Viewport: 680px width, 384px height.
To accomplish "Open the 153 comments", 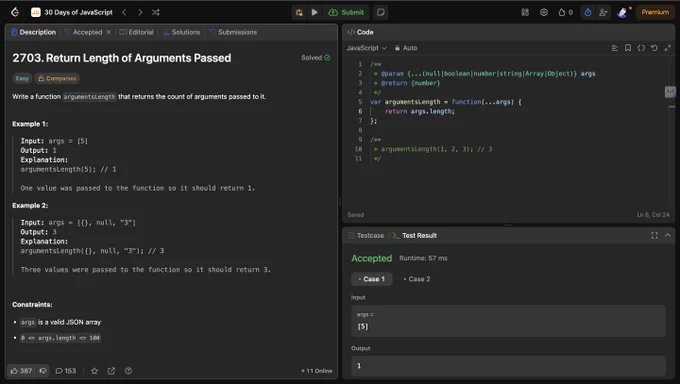I will click(65, 371).
